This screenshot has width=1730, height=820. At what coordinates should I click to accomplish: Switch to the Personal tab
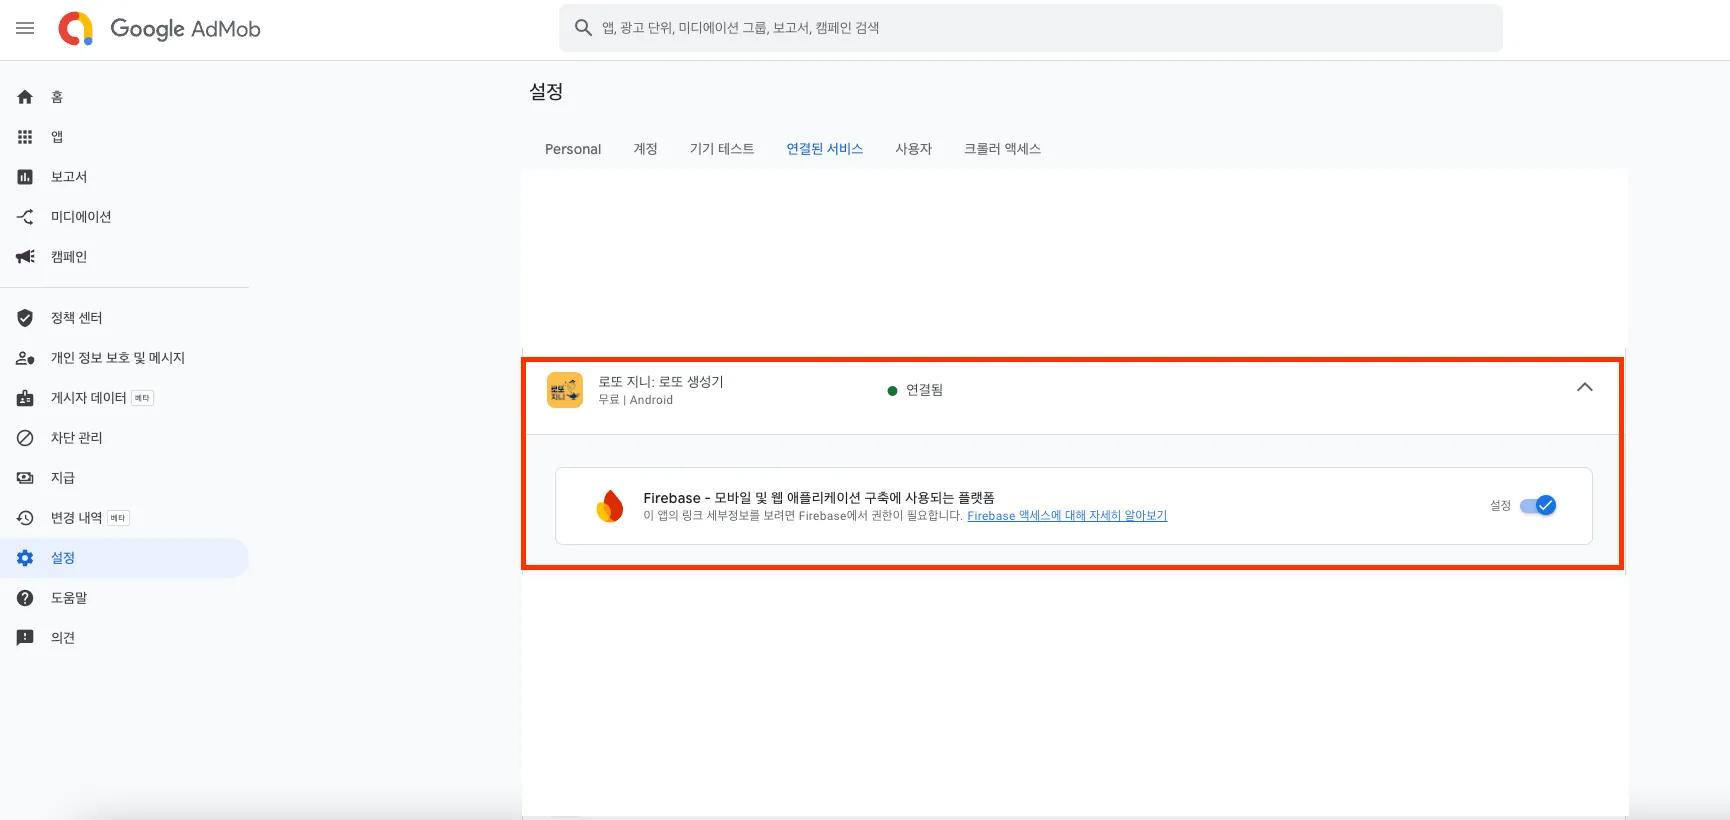[573, 149]
